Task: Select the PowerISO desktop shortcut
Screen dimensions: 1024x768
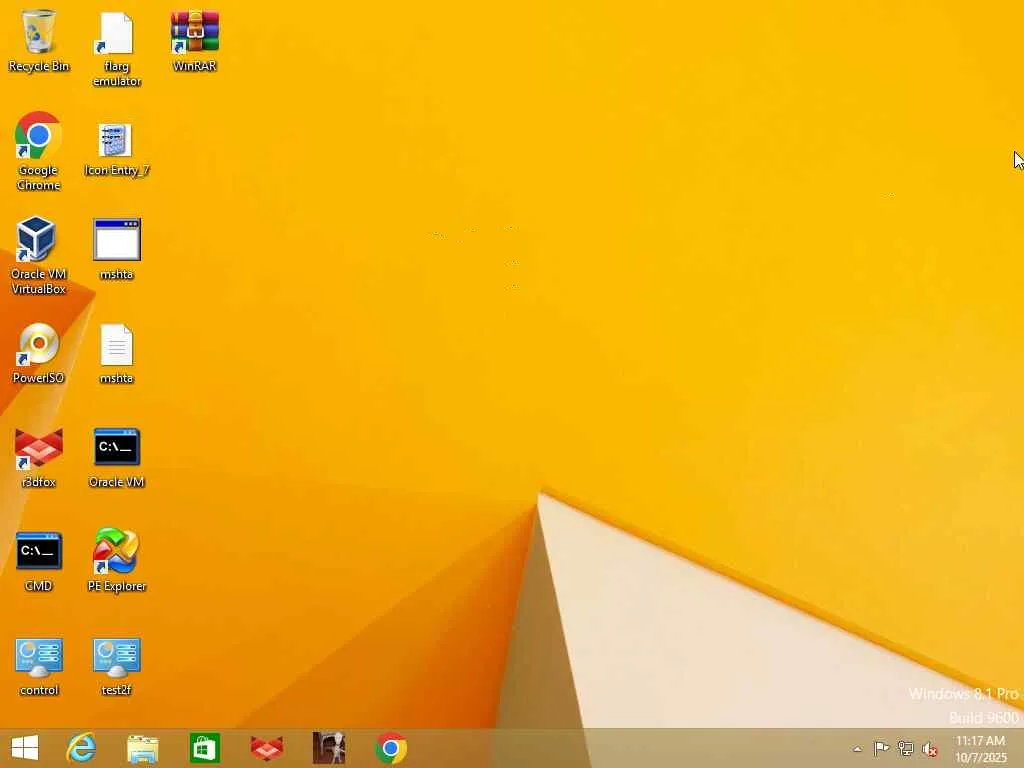Action: tap(39, 353)
